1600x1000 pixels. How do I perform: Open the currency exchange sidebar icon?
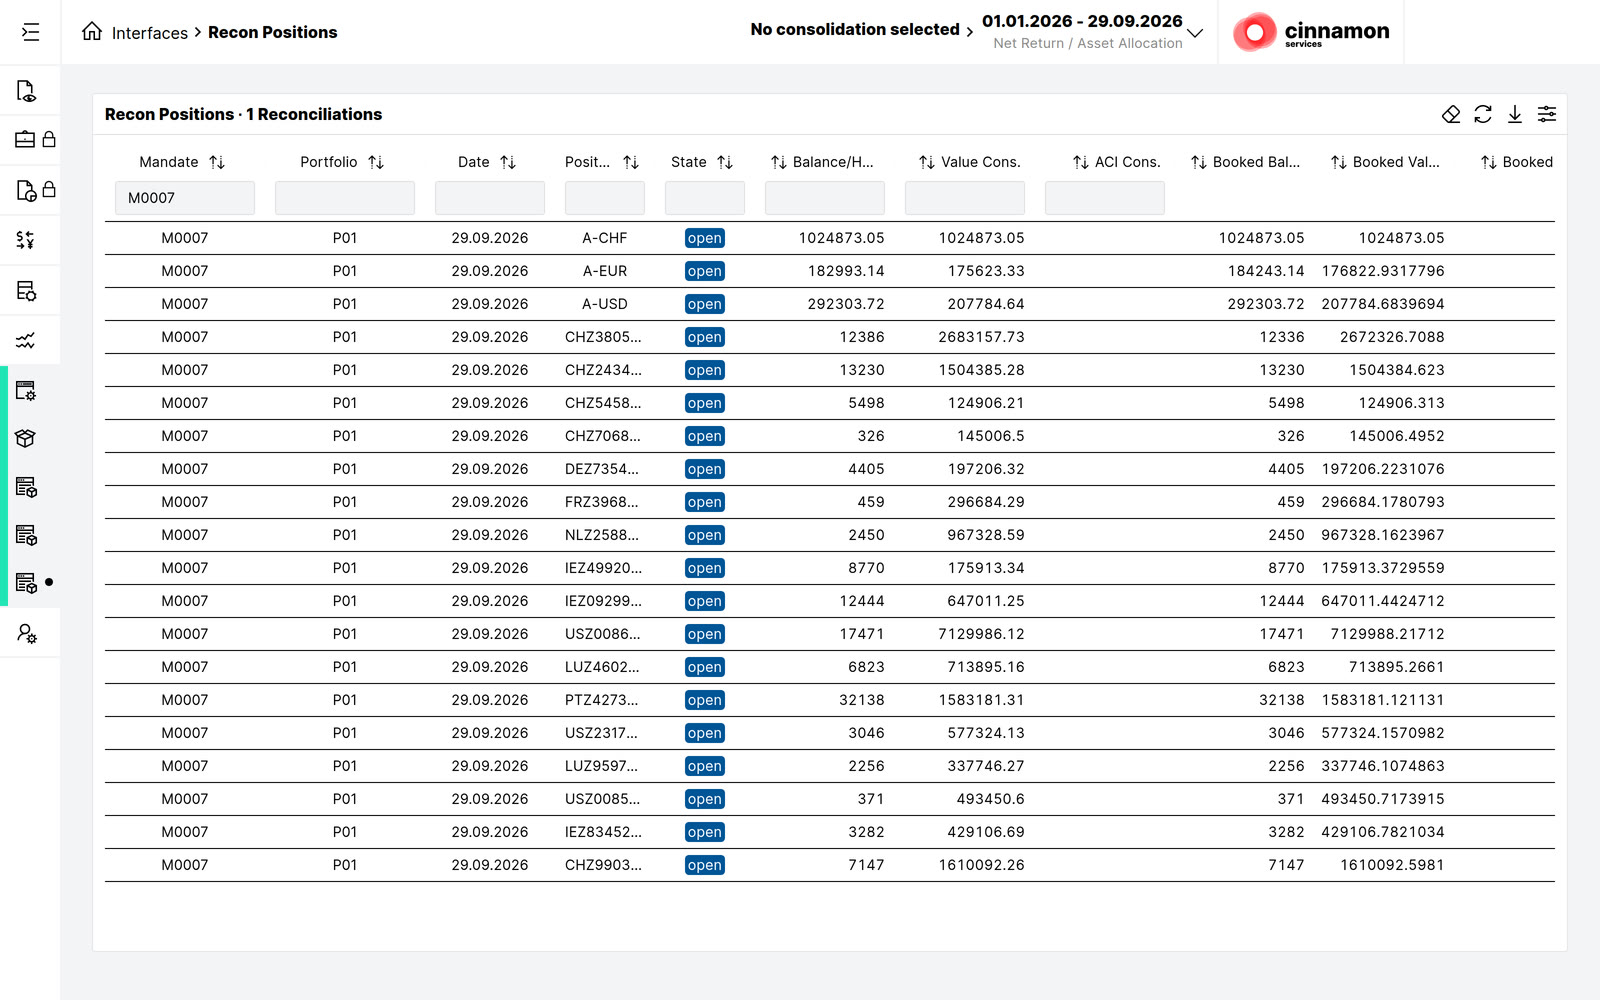tap(26, 240)
